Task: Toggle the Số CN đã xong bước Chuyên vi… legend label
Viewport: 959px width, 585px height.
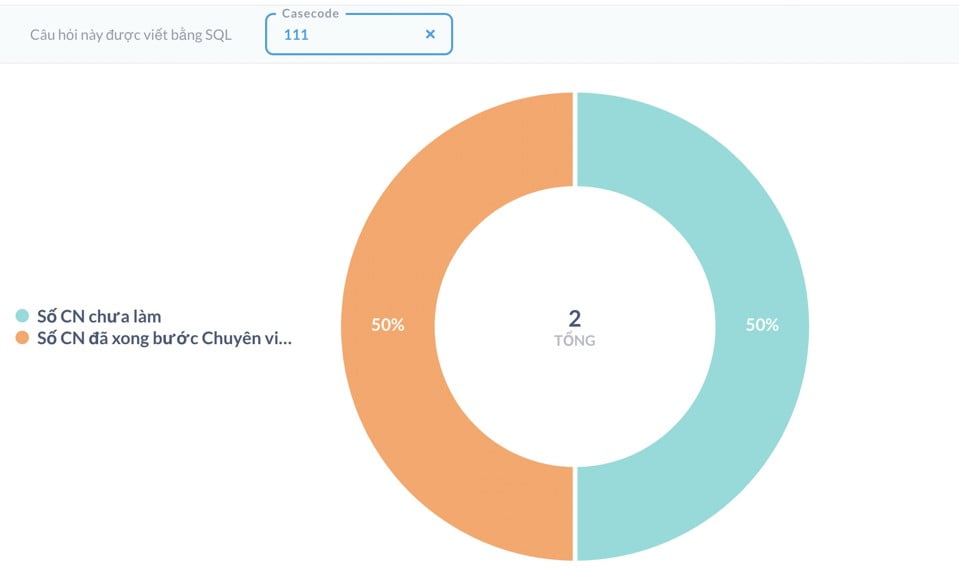Action: [162, 338]
